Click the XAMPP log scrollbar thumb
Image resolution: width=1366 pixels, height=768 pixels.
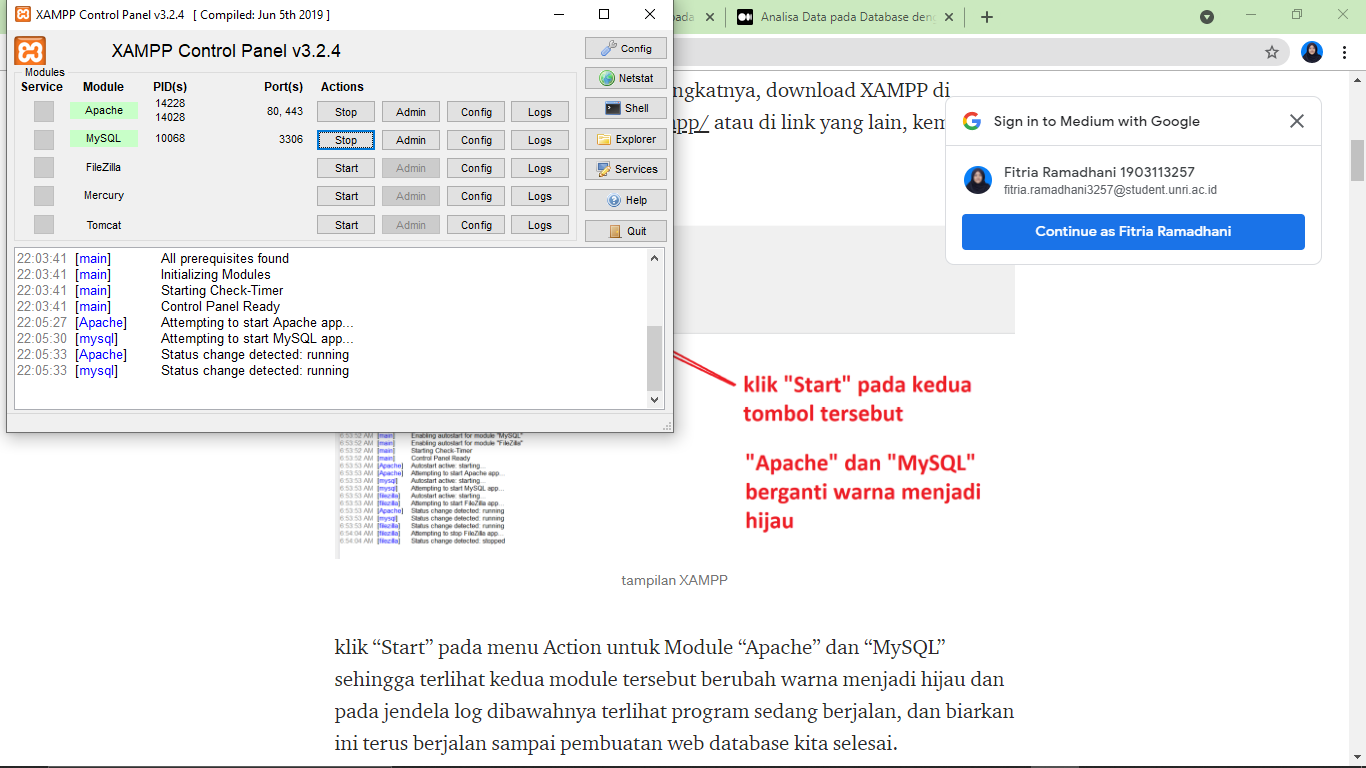click(x=655, y=357)
